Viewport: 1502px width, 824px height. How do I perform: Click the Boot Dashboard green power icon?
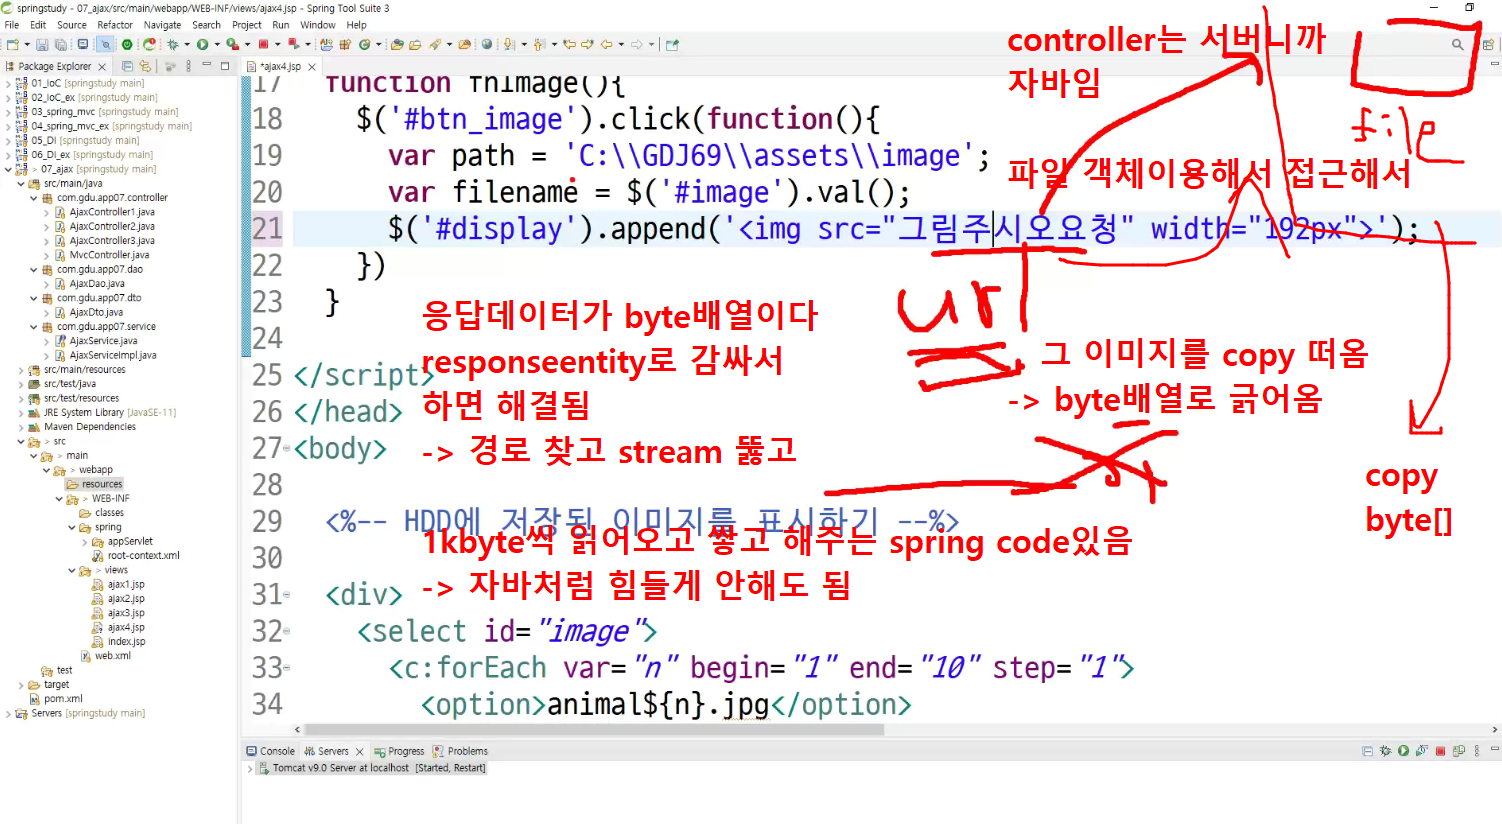(x=127, y=44)
